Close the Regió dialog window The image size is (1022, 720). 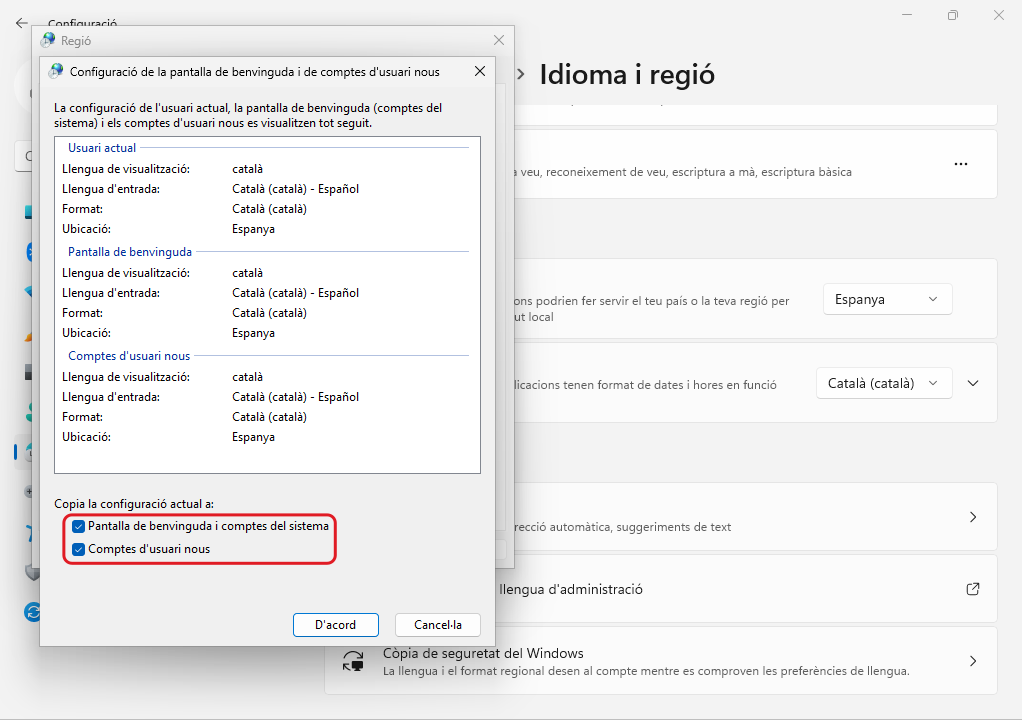pos(499,40)
